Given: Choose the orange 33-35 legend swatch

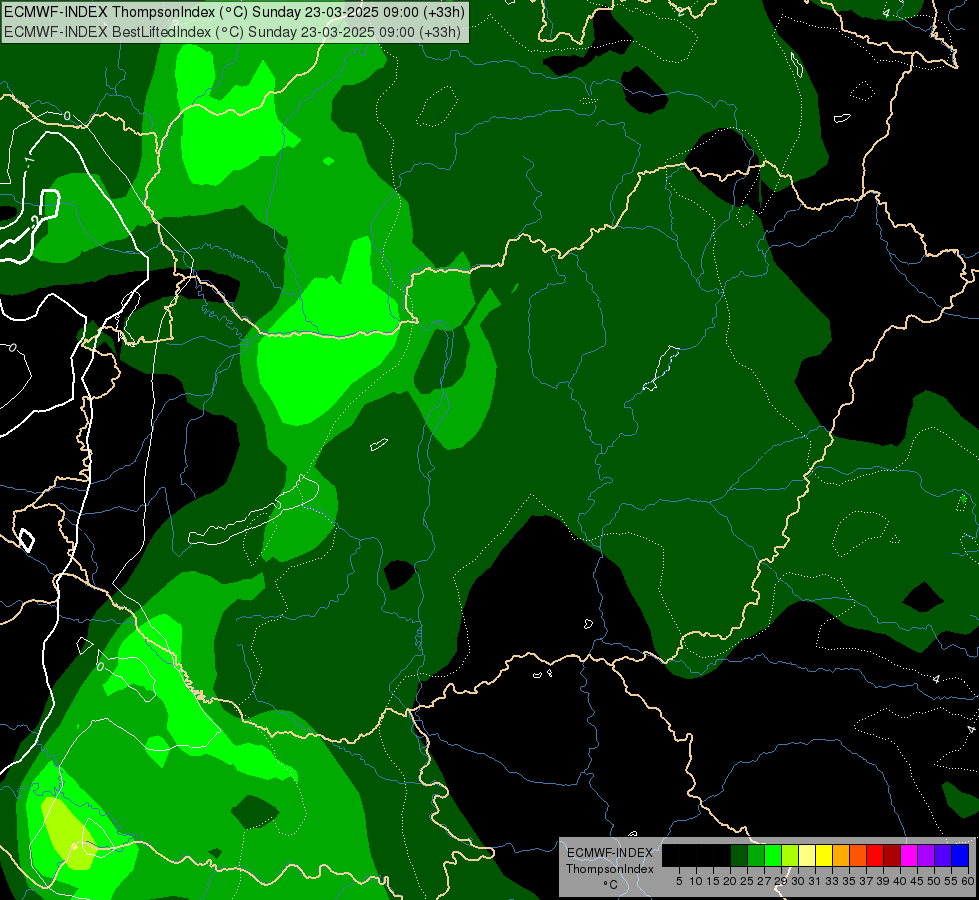Looking at the screenshot, I should (x=841, y=855).
